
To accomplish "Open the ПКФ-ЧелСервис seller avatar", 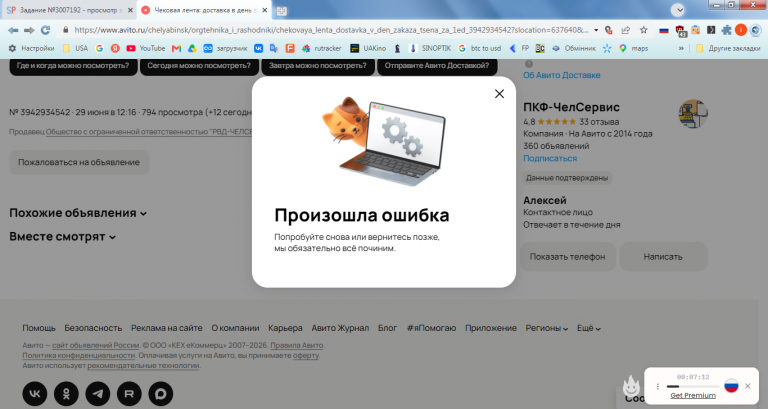I will pos(693,114).
